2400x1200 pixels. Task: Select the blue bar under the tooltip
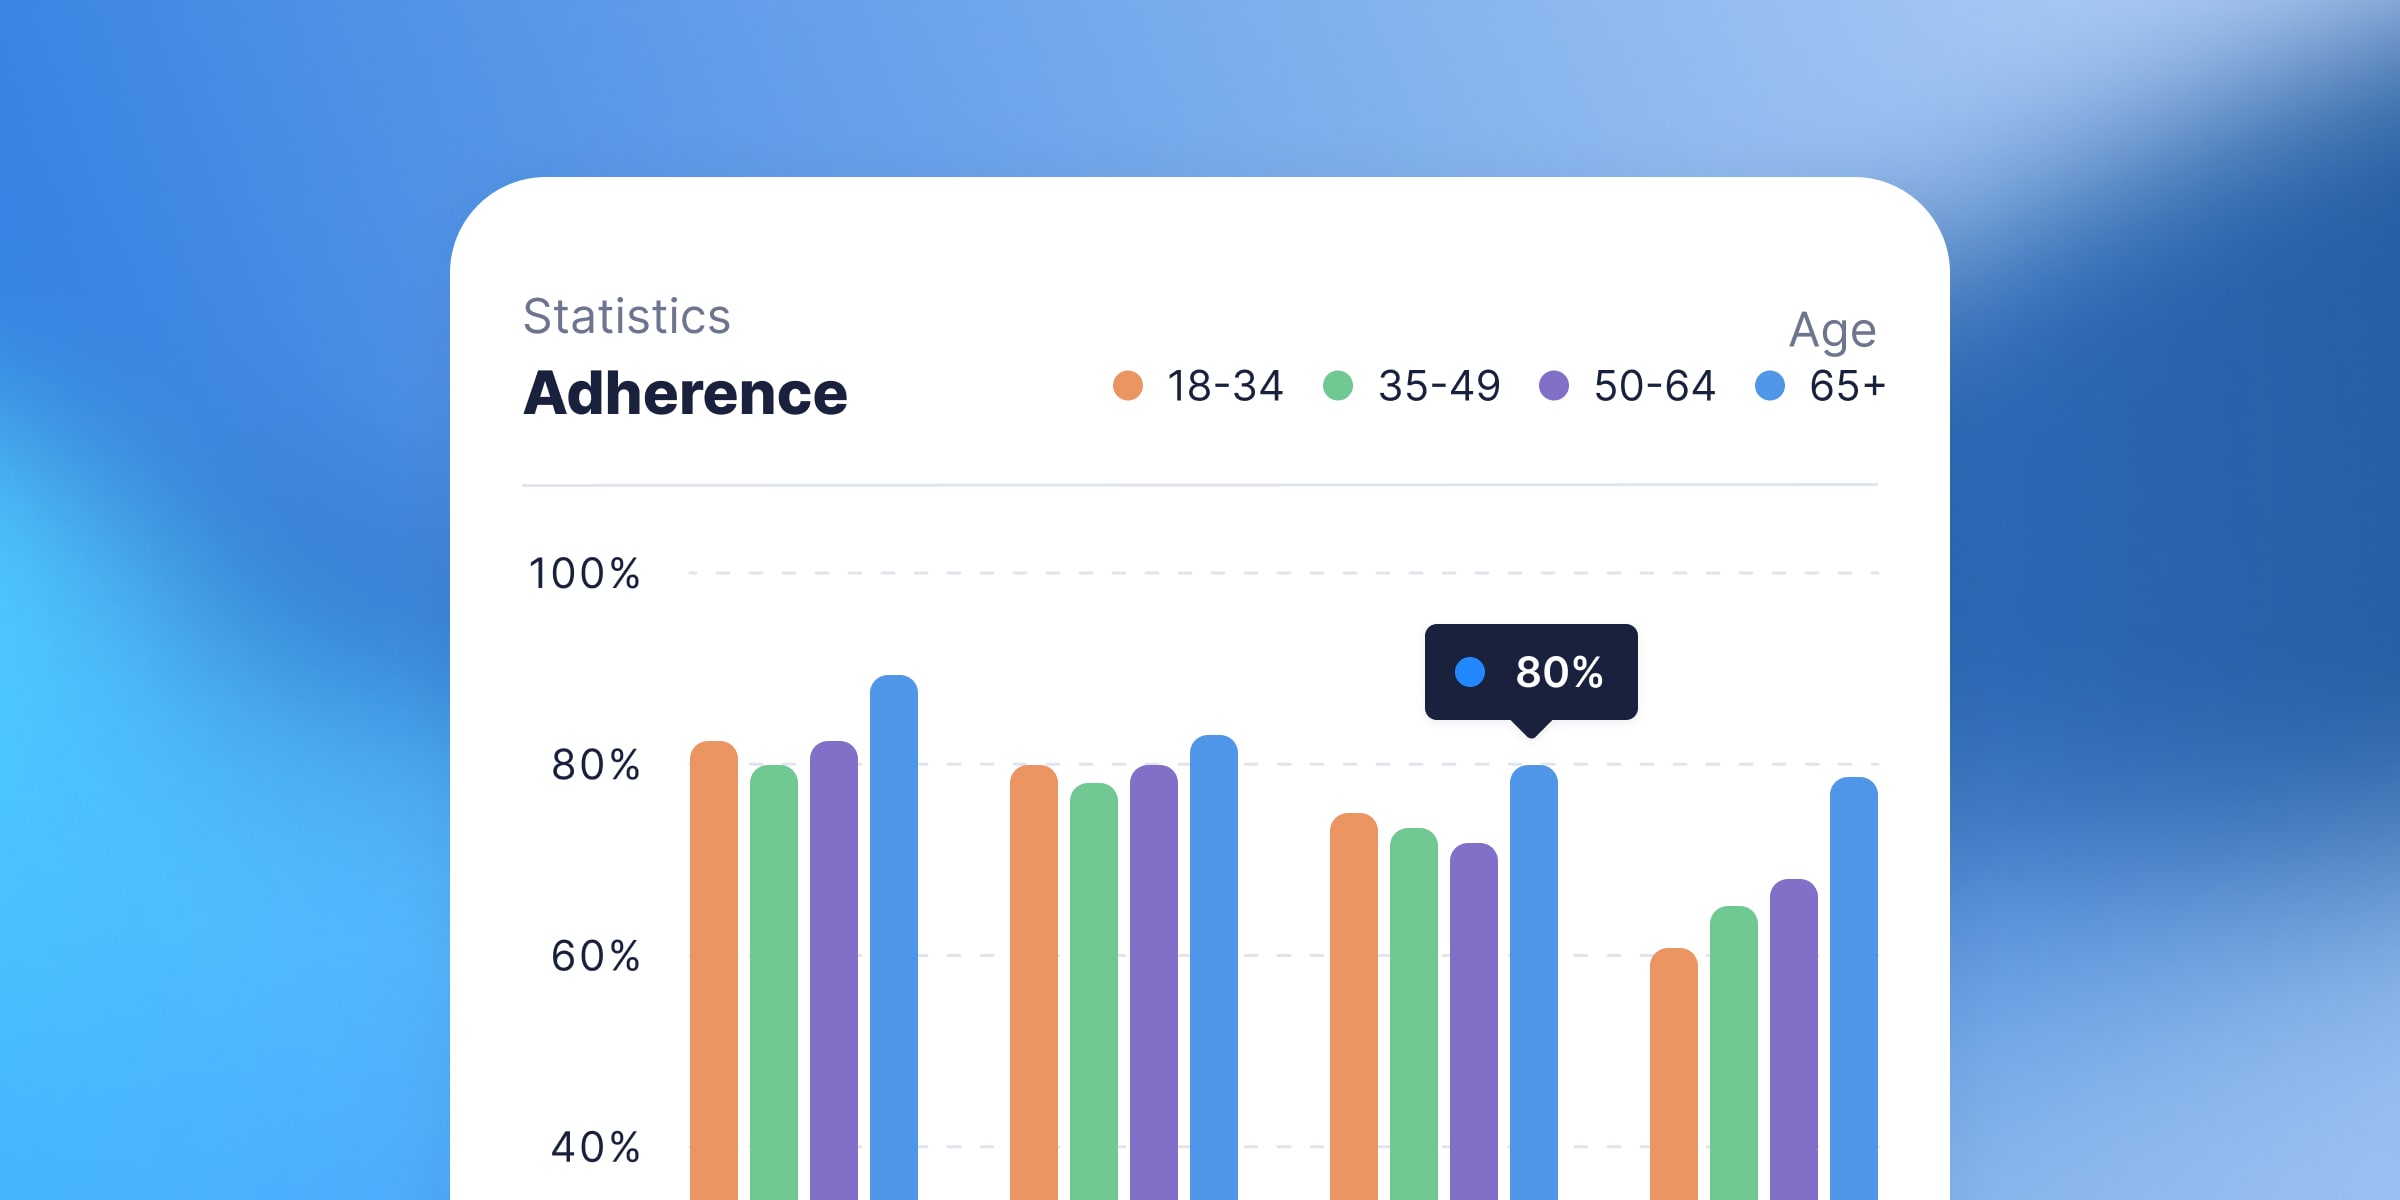pos(1534,980)
